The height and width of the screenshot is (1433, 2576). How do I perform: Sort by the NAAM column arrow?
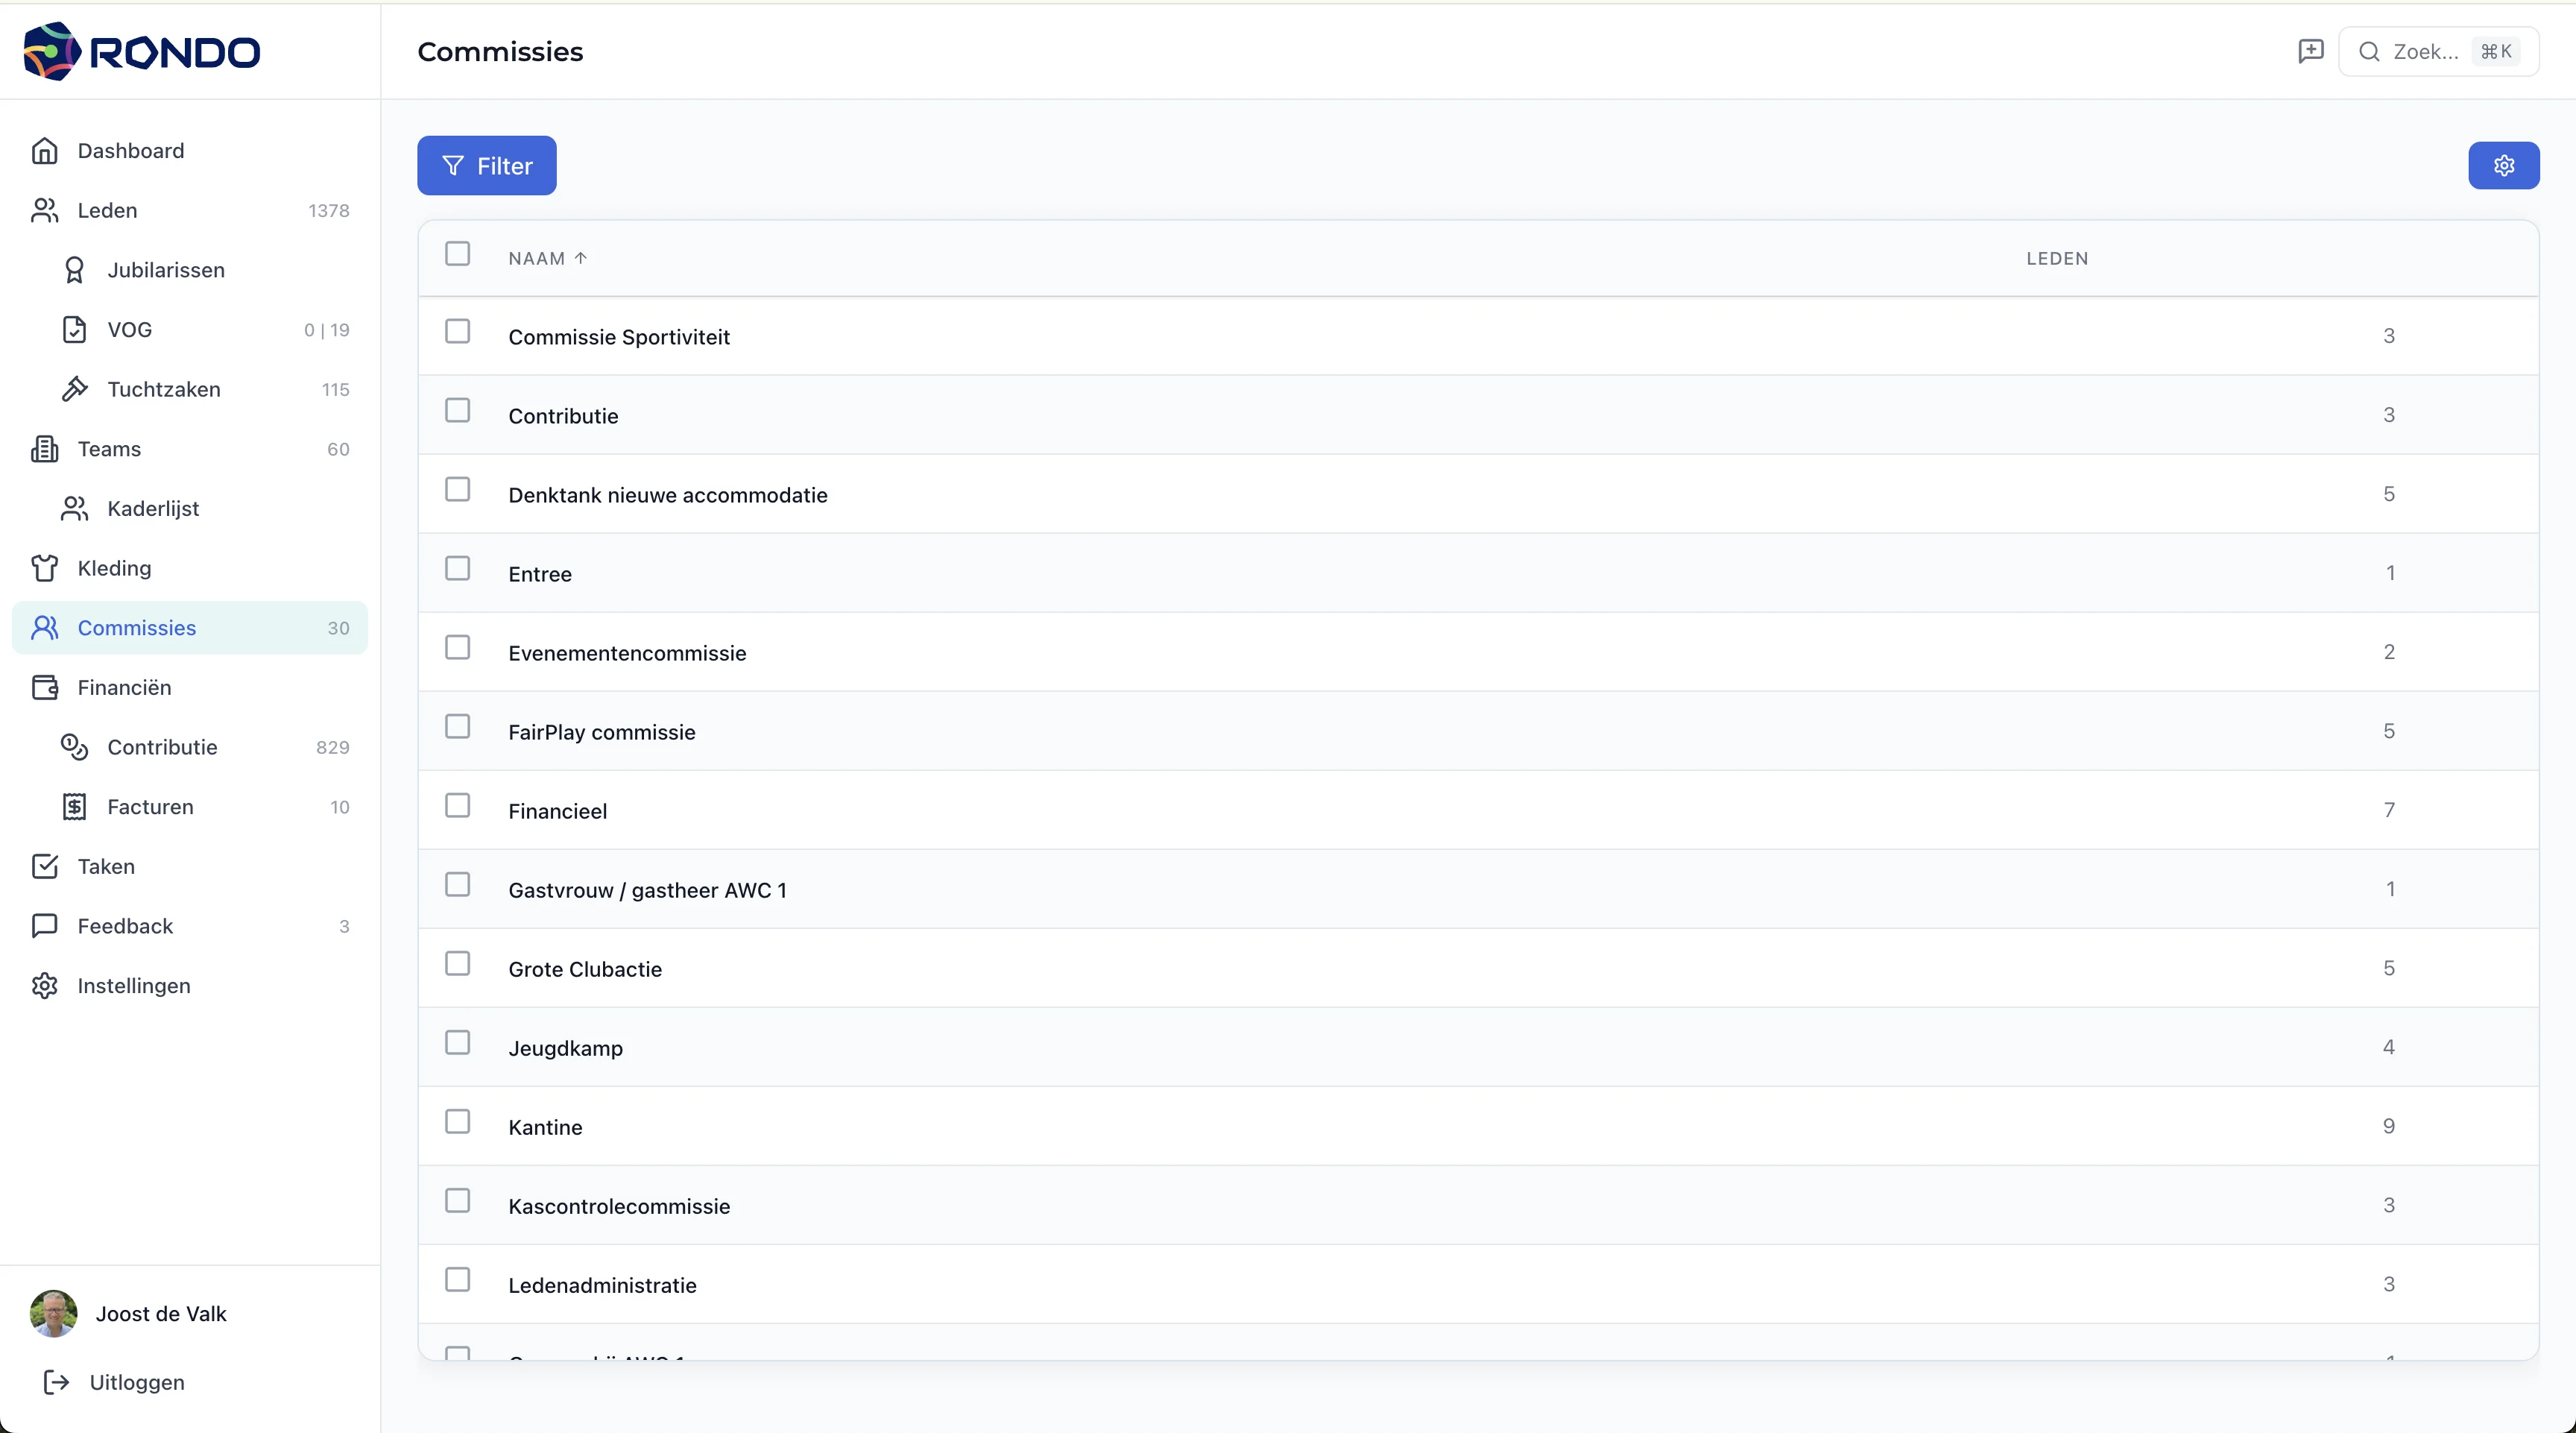580,258
